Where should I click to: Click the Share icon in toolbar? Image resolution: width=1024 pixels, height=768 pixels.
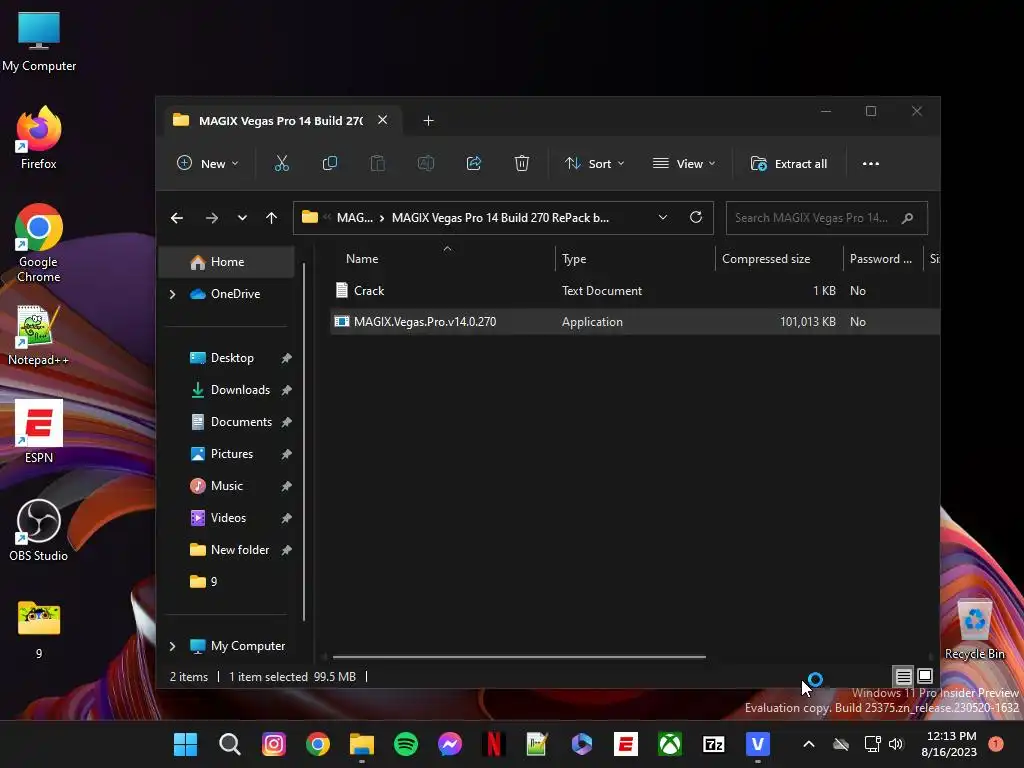[473, 163]
